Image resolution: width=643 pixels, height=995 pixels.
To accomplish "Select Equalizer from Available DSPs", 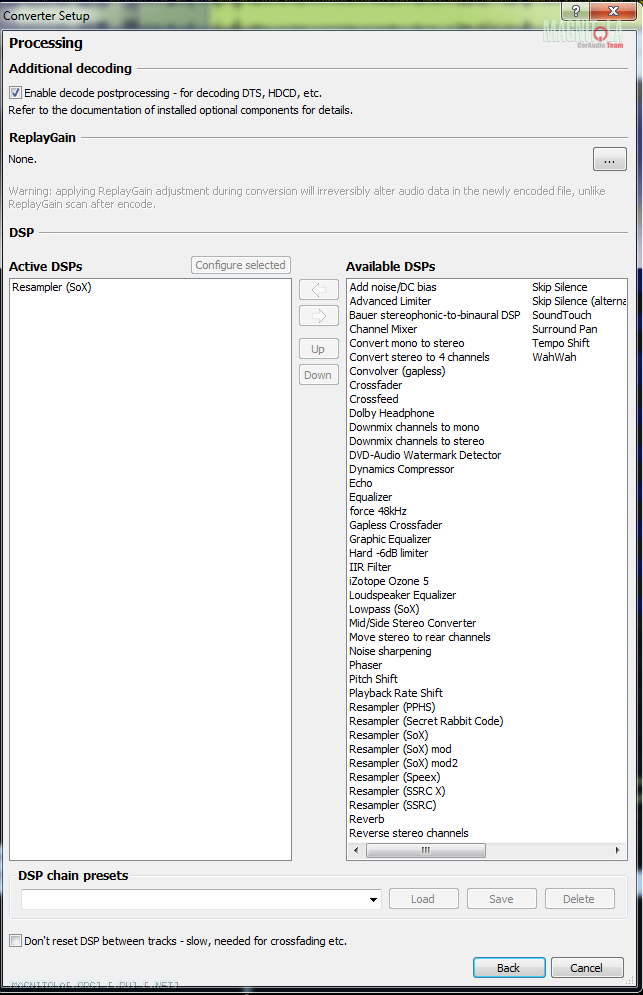I will pos(370,497).
